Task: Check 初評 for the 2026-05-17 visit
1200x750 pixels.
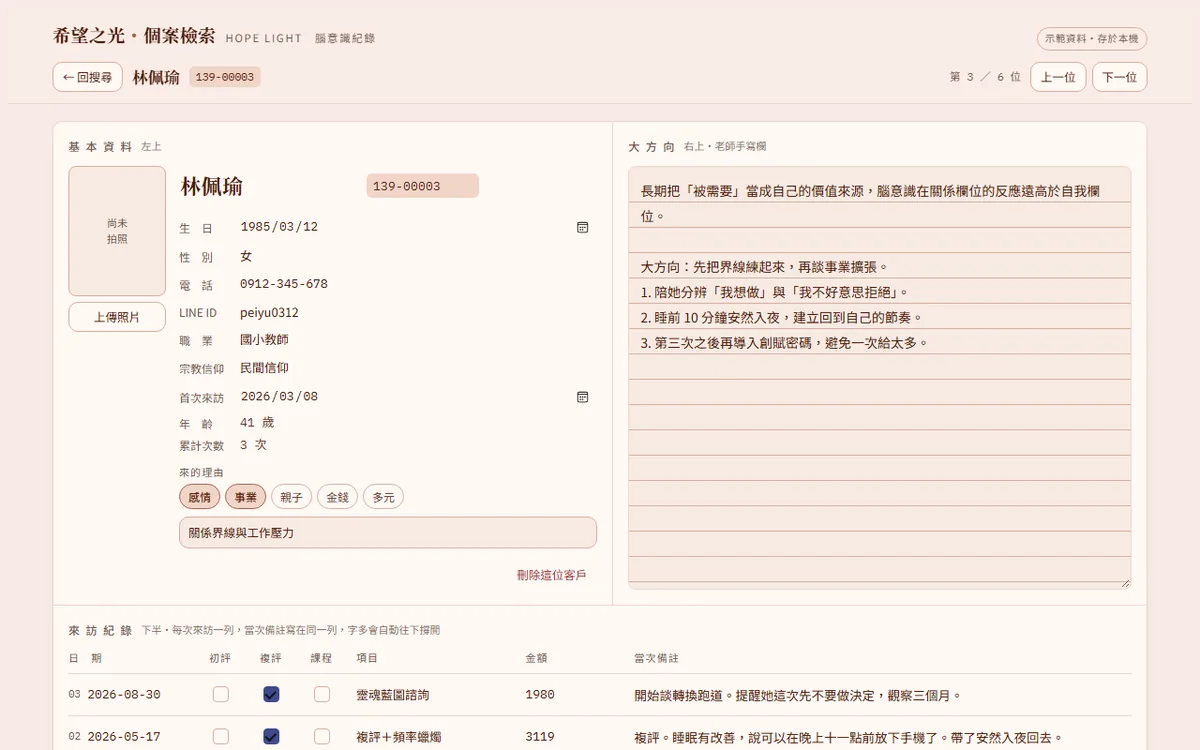Action: 221,736
